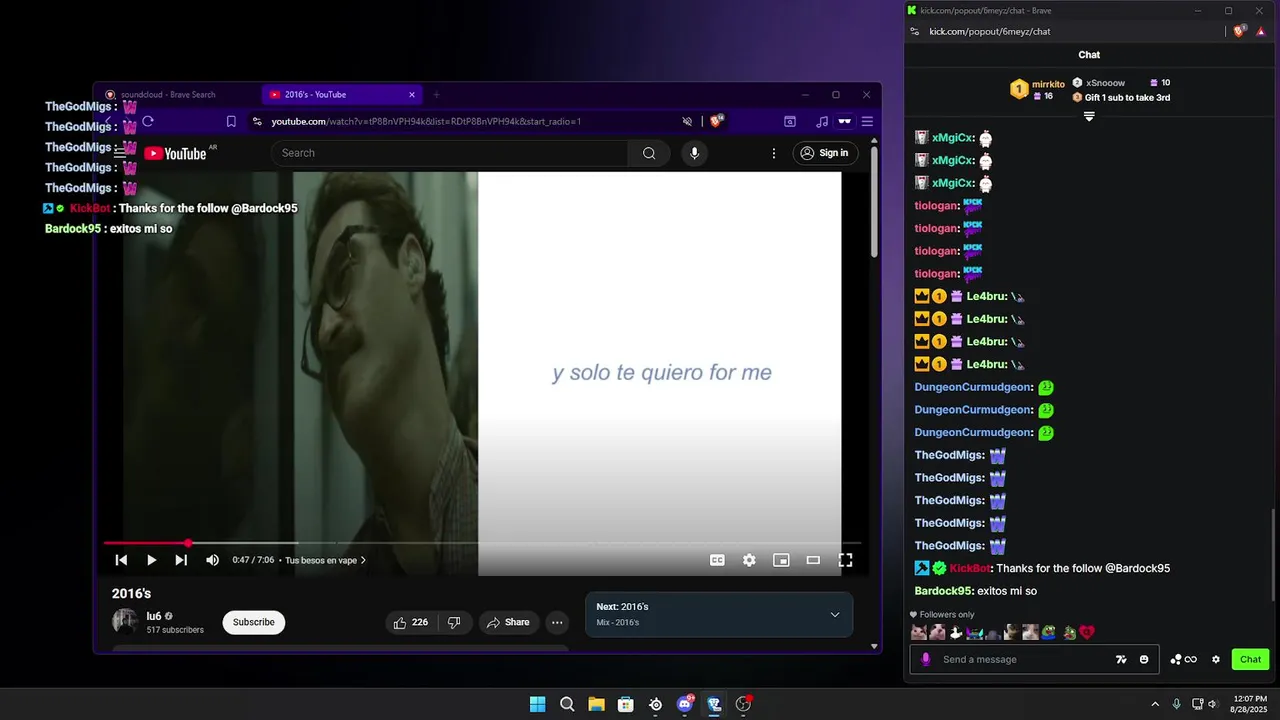
Task: Open Bardock95 username in chat
Action: click(x=943, y=591)
